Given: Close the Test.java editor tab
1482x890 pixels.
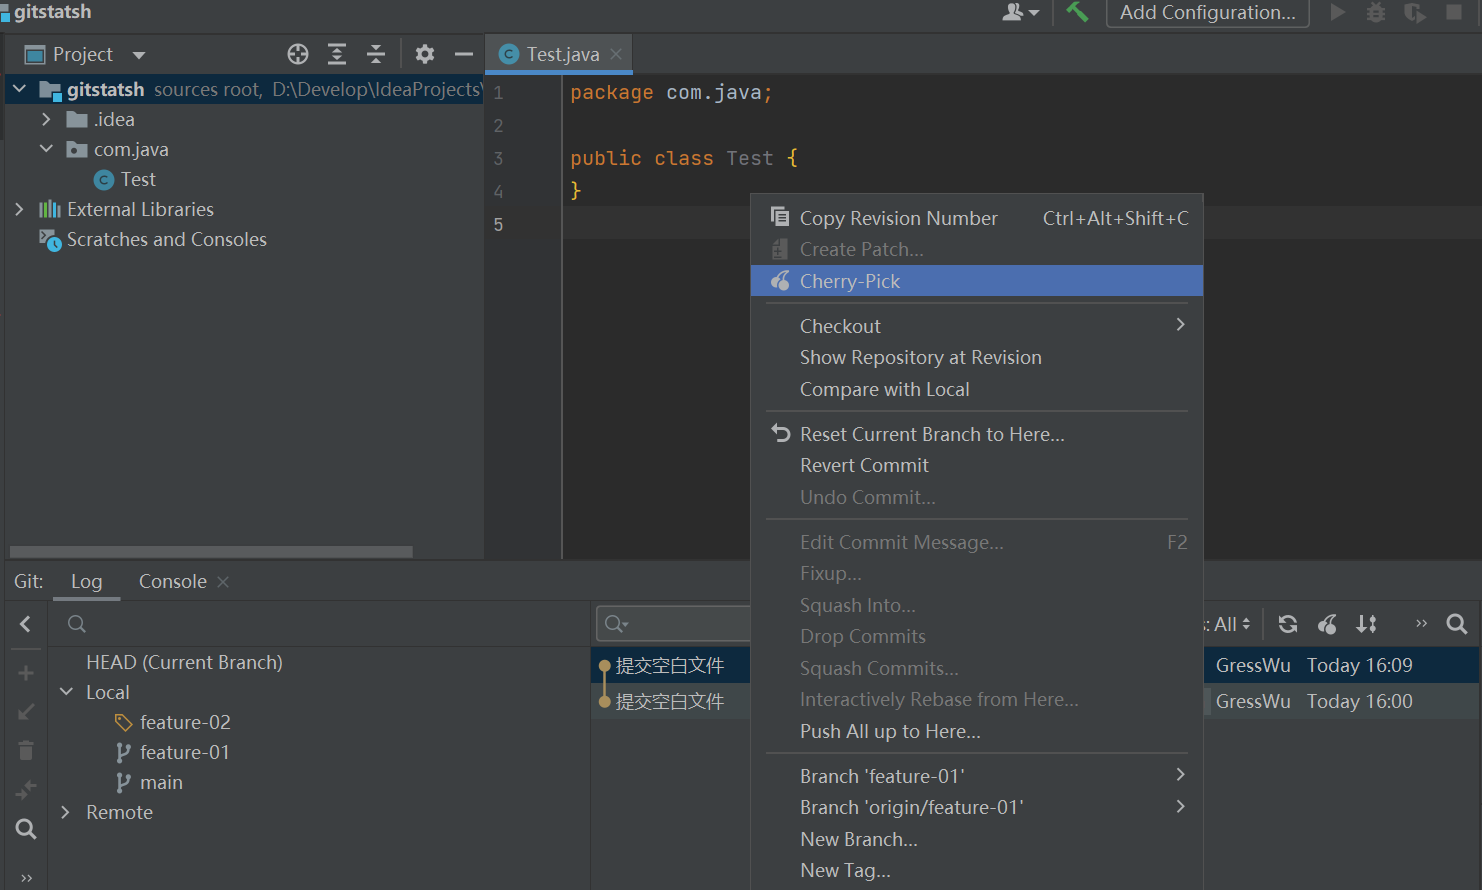Looking at the screenshot, I should [616, 54].
